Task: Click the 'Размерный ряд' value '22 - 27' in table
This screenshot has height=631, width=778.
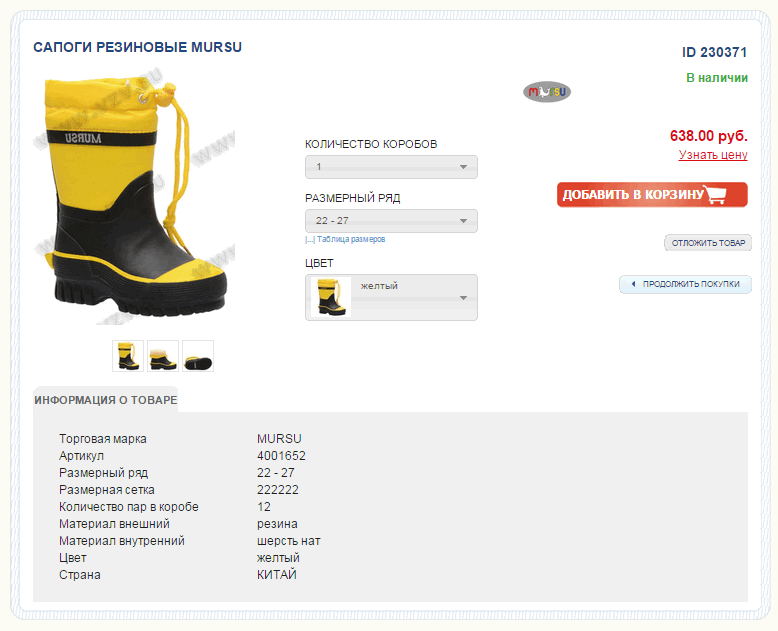Action: (x=276, y=473)
